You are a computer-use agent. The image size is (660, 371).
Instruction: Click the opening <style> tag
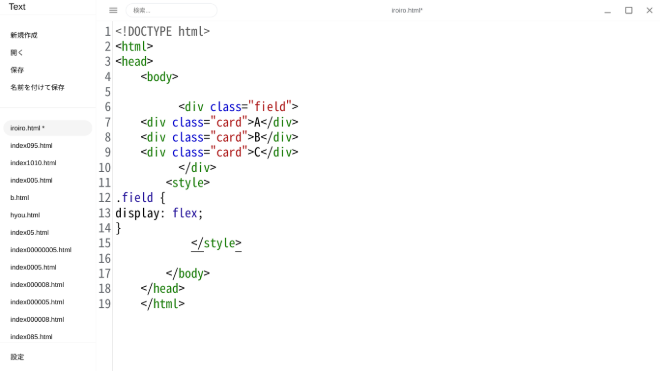pyautogui.click(x=188, y=183)
